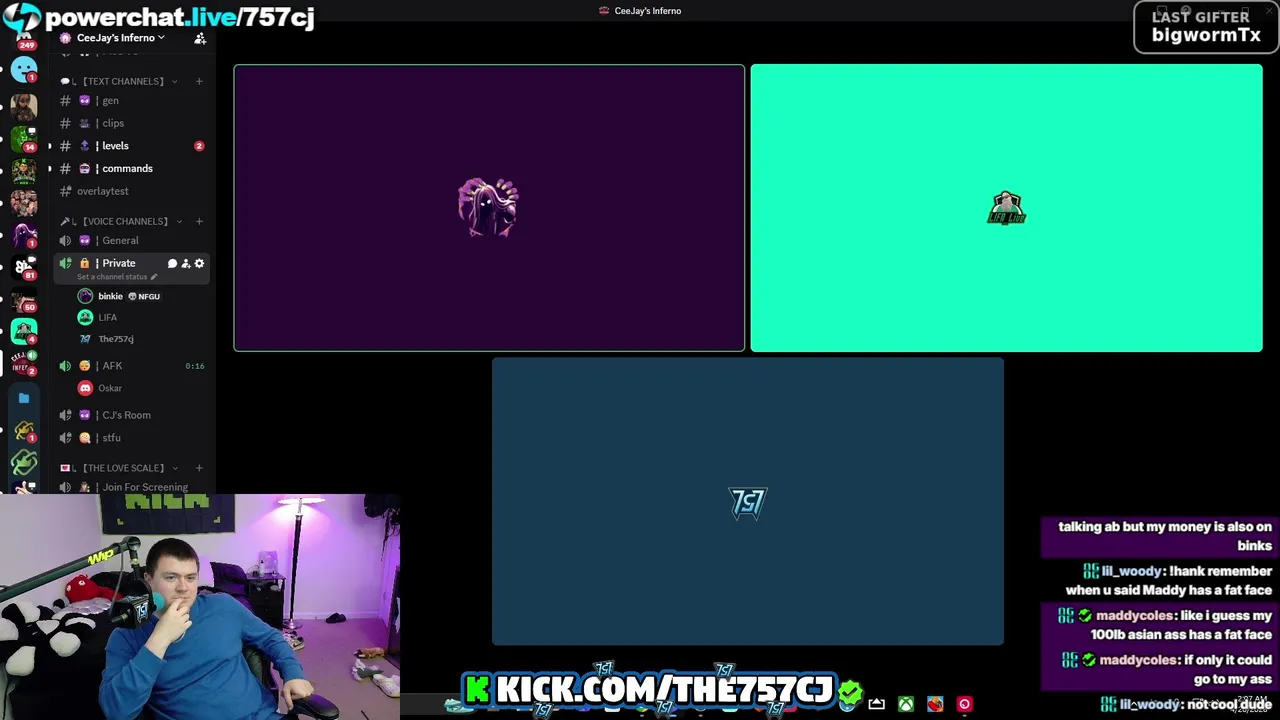Add a channel to TEXT CHANNELS with plus
The width and height of the screenshot is (1280, 720).
[199, 81]
